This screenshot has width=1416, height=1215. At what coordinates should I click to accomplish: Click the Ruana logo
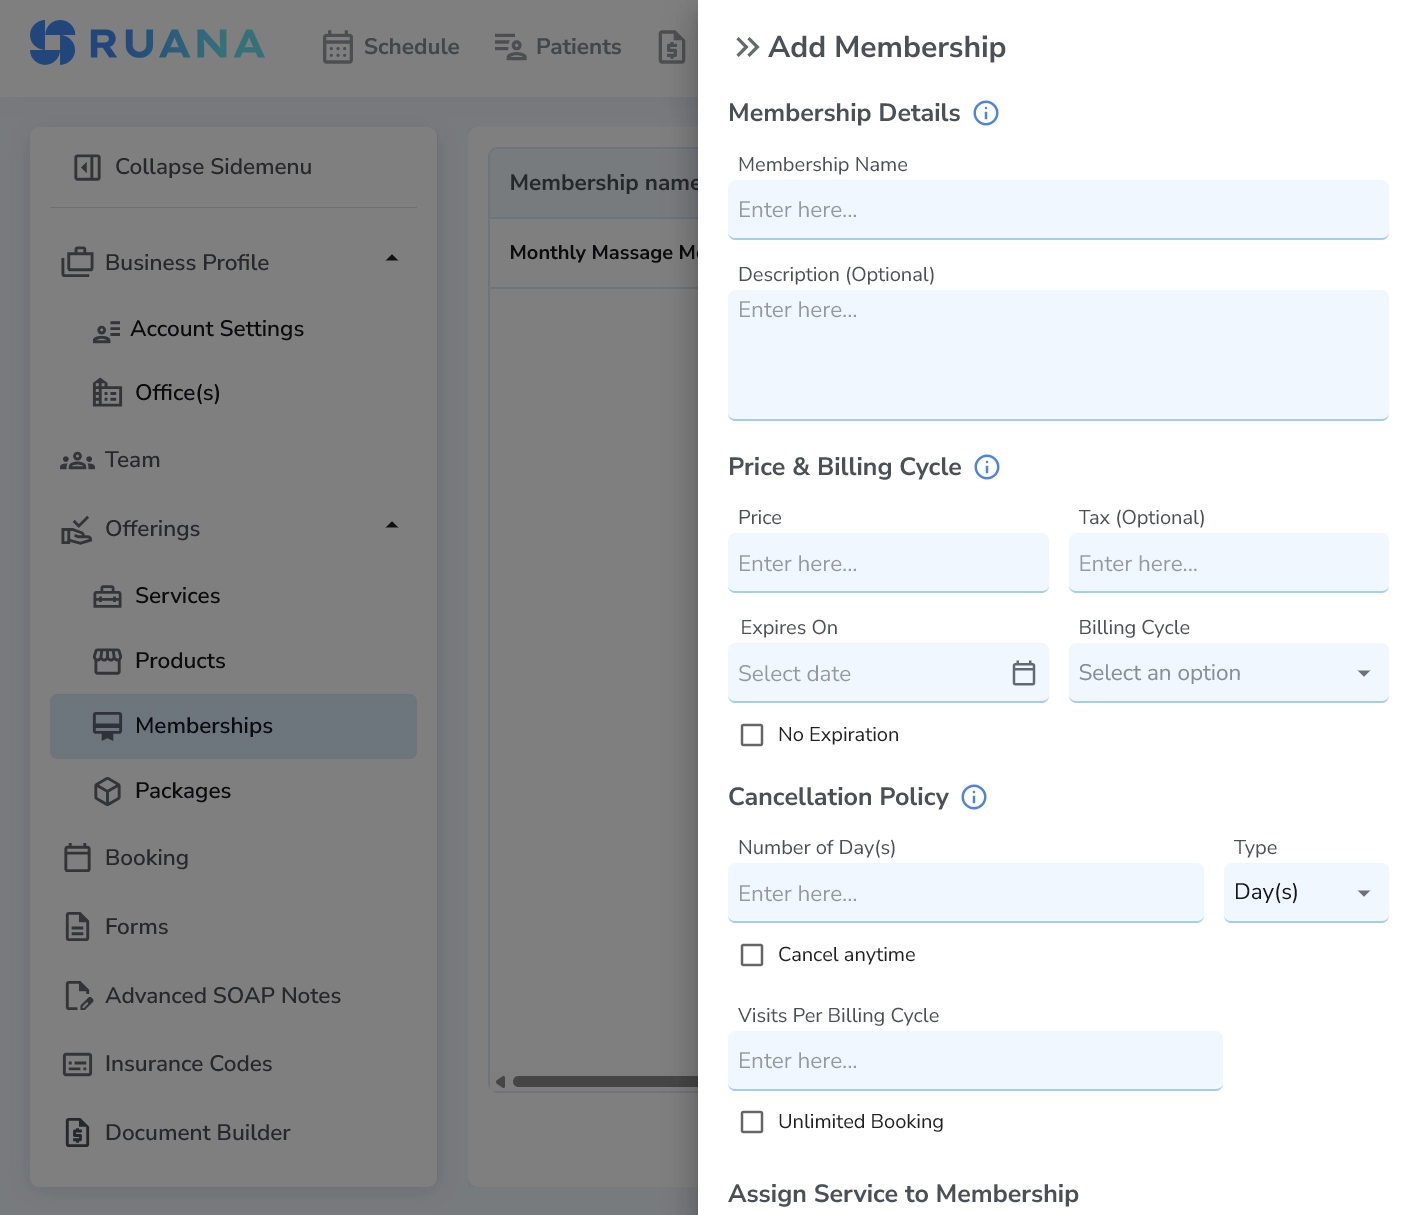click(x=148, y=44)
